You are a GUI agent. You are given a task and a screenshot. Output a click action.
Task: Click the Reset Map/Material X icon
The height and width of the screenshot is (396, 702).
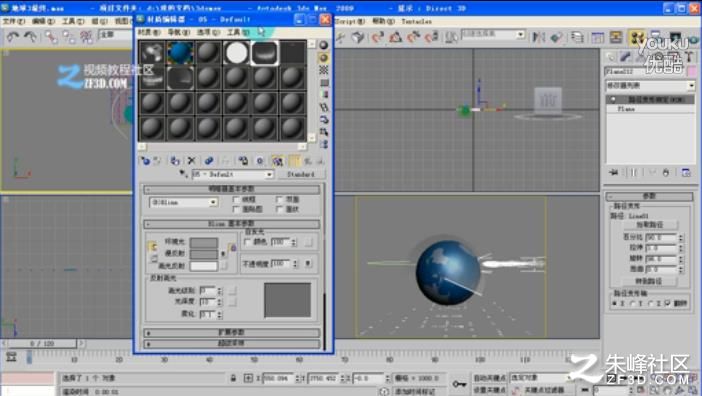[x=192, y=161]
